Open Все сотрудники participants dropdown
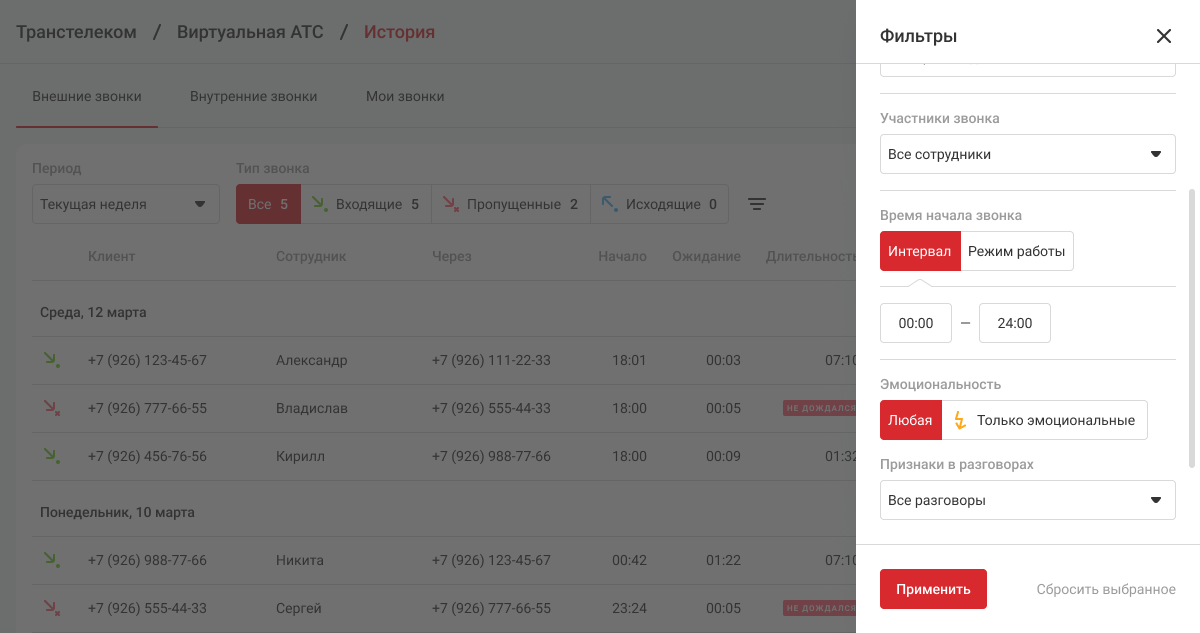1200x633 pixels. click(1027, 154)
